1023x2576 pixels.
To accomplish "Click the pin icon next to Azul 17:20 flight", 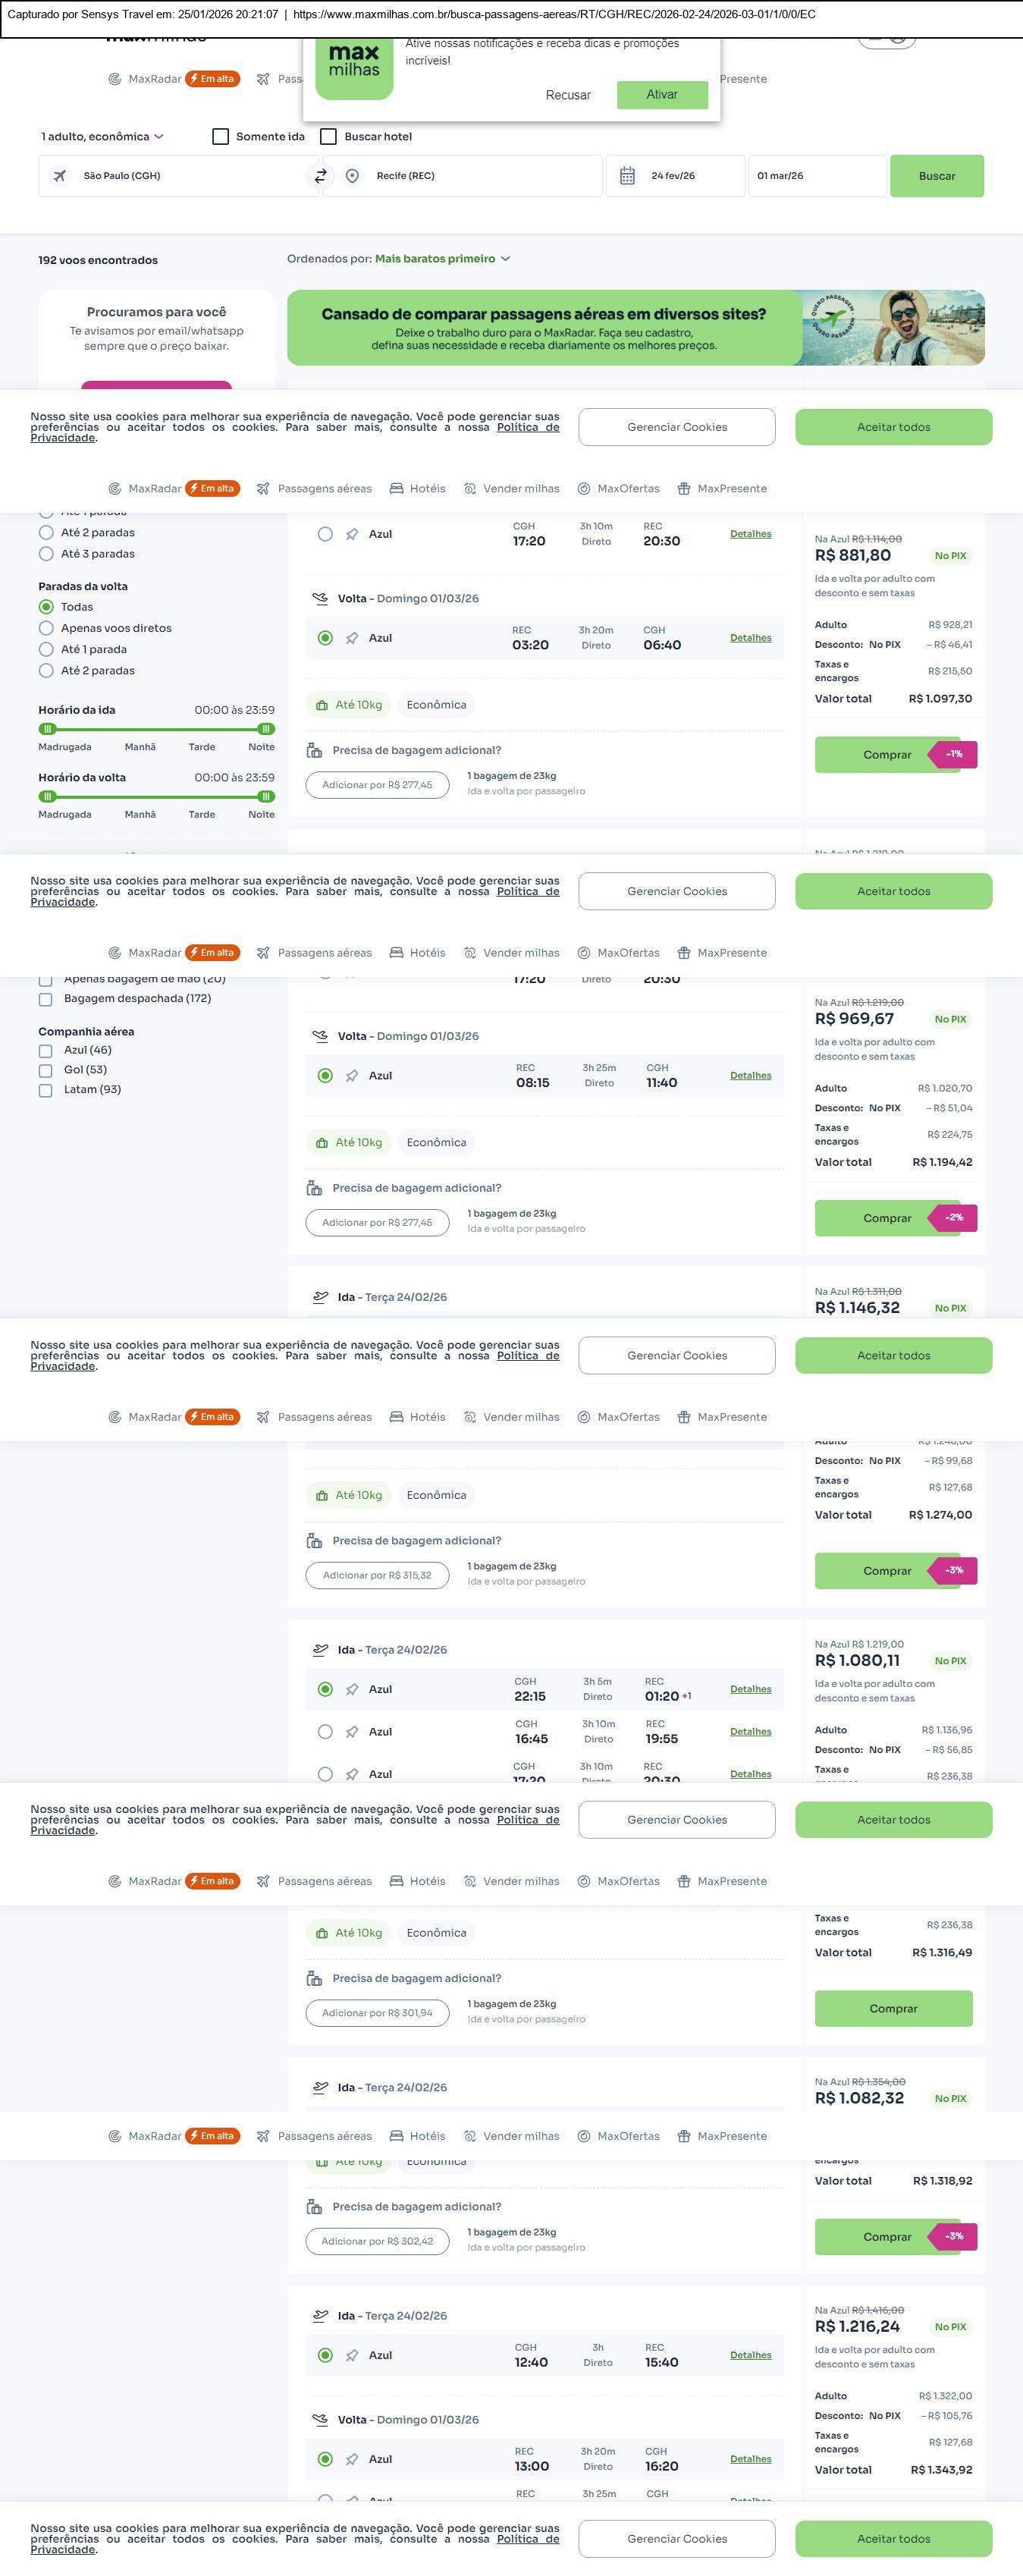I will point(352,534).
